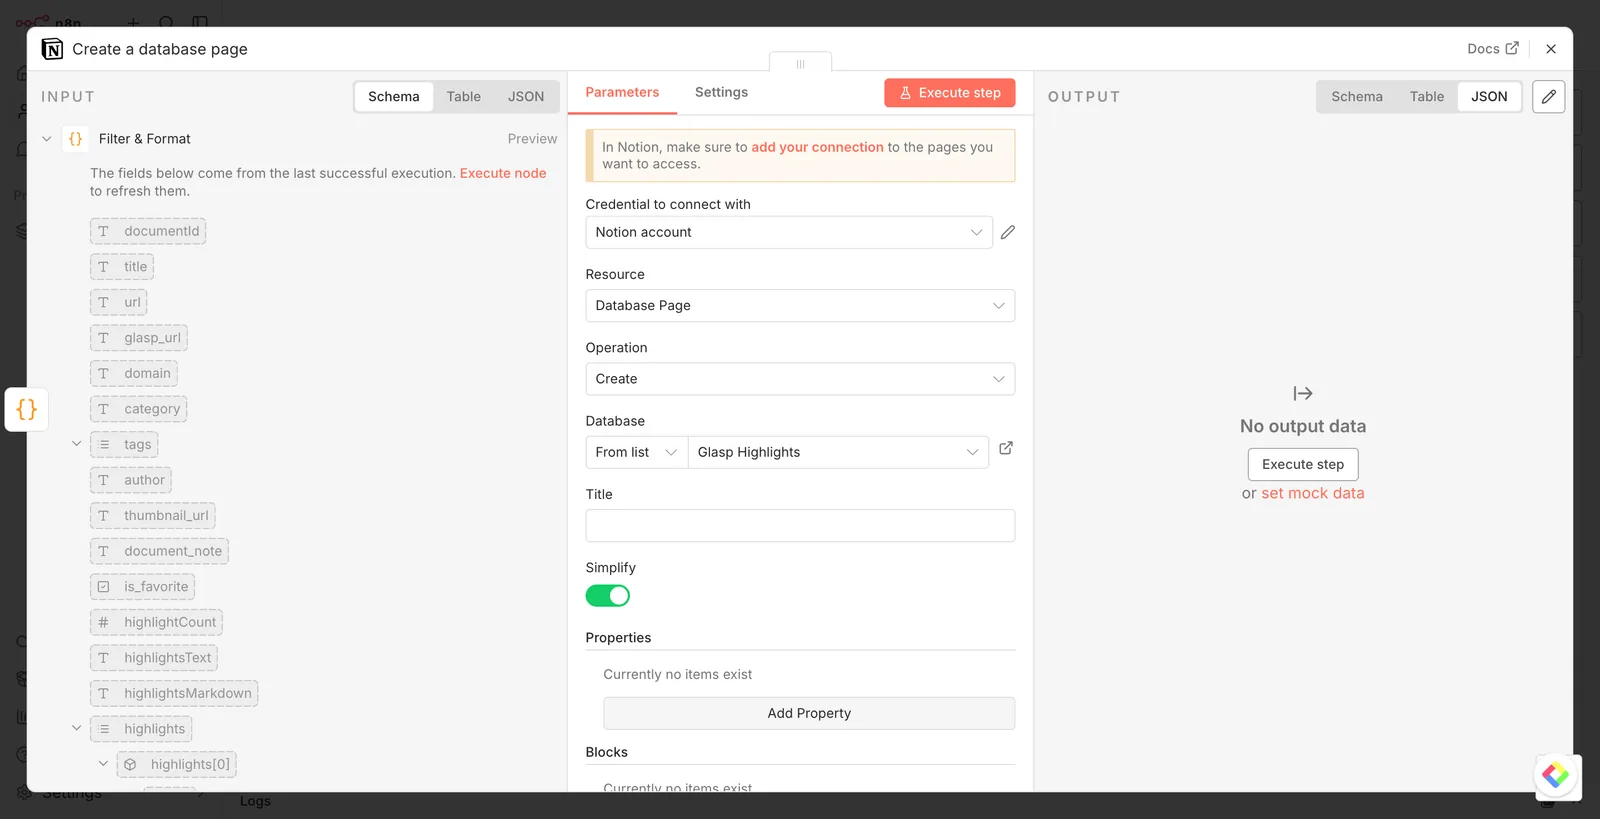This screenshot has width=1600, height=819.
Task: Select the thumbnail_url schema field
Action: point(153,516)
